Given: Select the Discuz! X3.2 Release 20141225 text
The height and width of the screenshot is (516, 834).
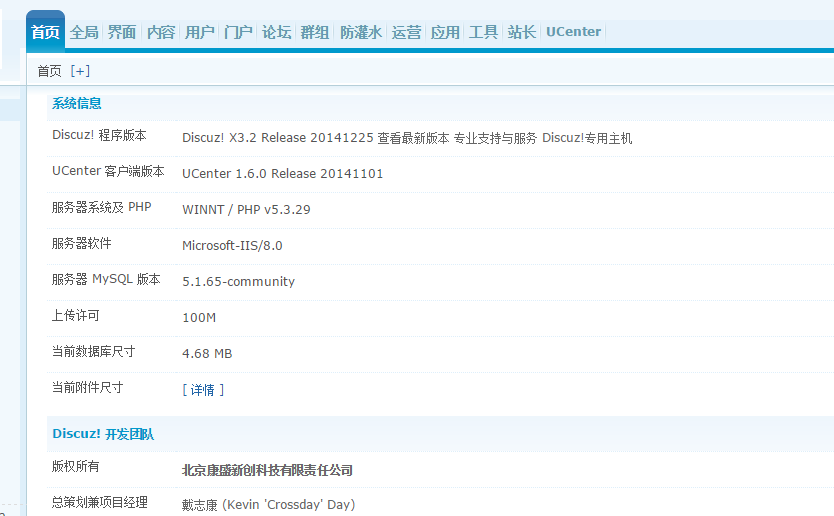Looking at the screenshot, I should tap(278, 138).
